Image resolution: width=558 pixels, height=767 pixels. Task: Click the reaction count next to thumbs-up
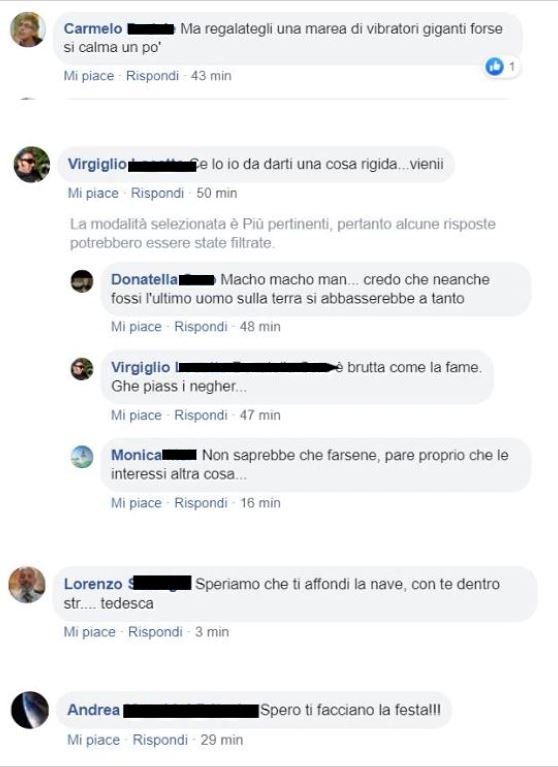tap(512, 66)
